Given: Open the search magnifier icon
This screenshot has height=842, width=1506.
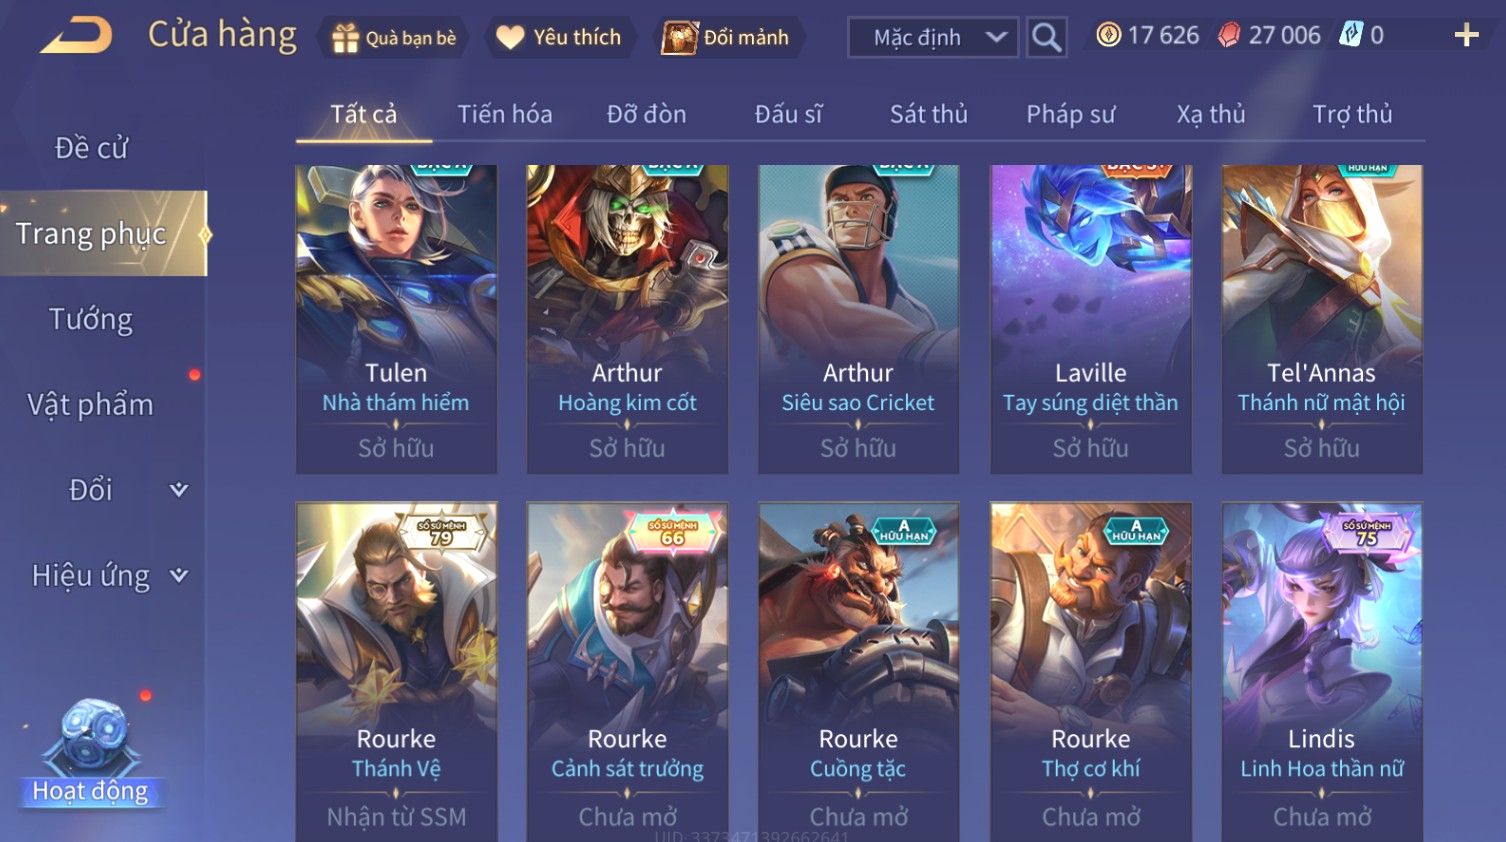Looking at the screenshot, I should [1046, 38].
